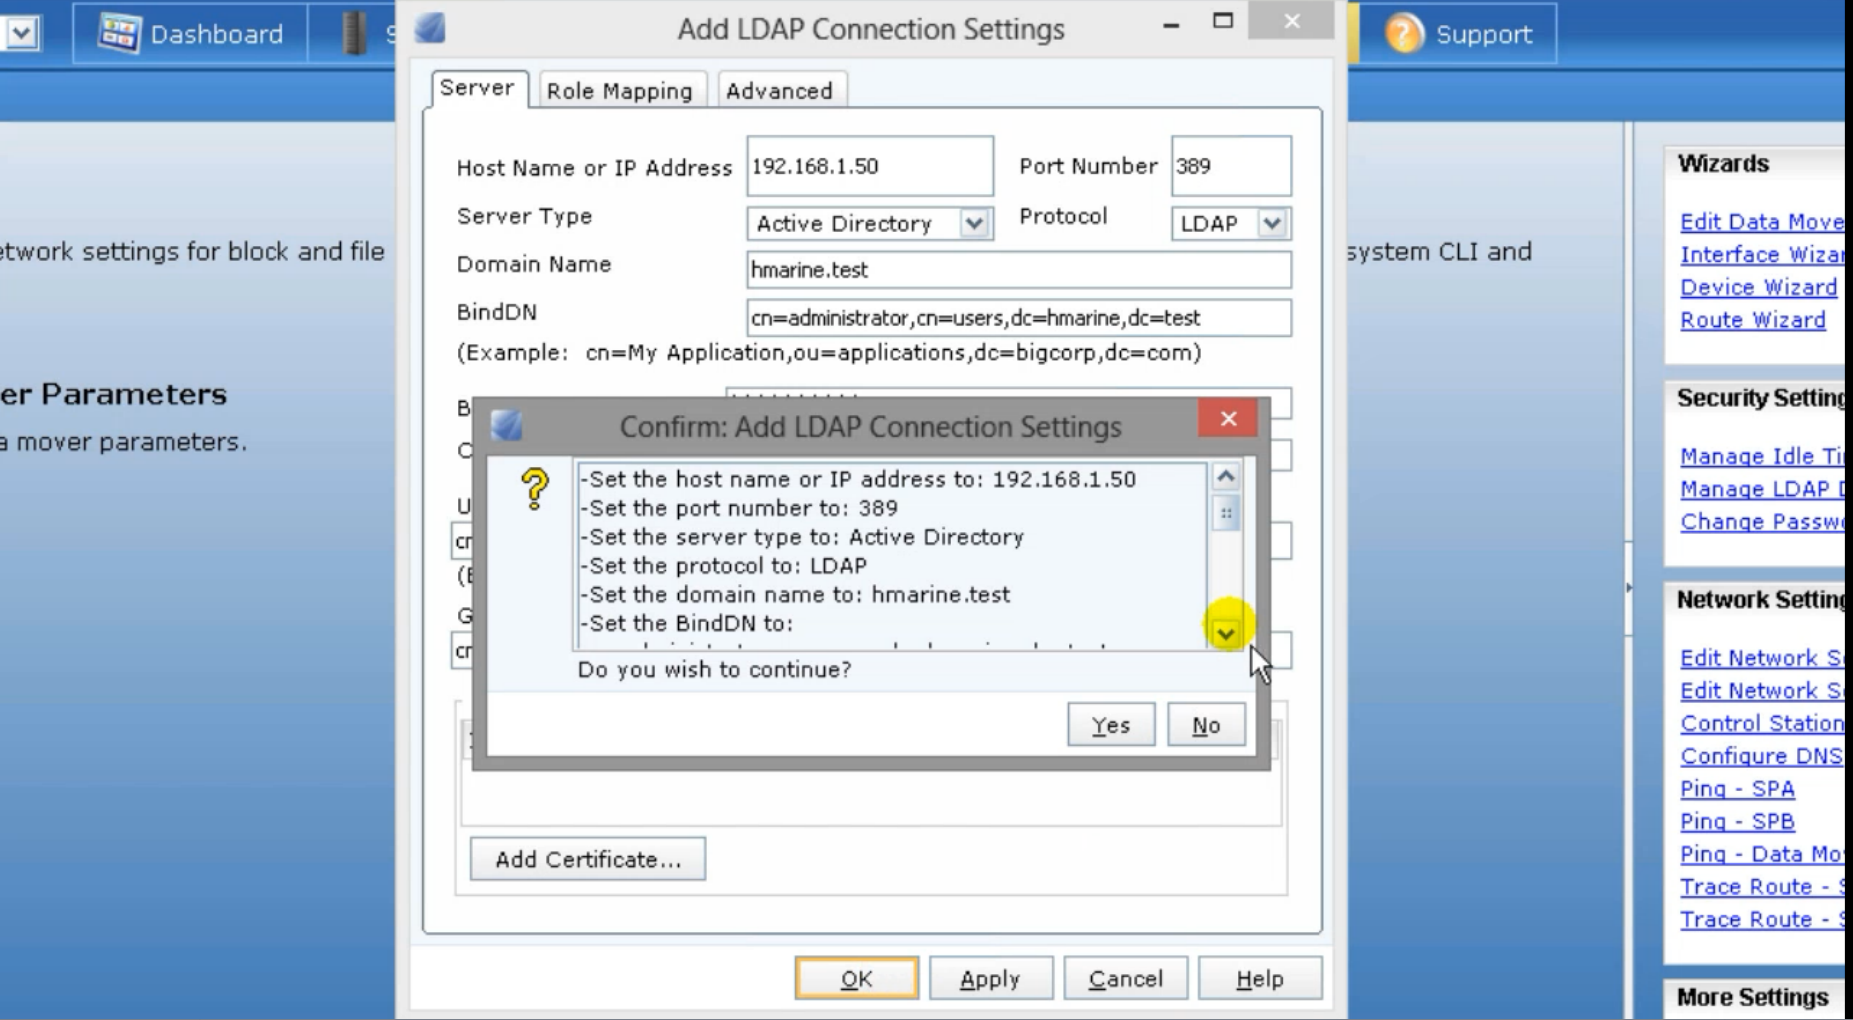Click the Domain Name field
This screenshot has width=1853, height=1020.
tap(1019, 270)
